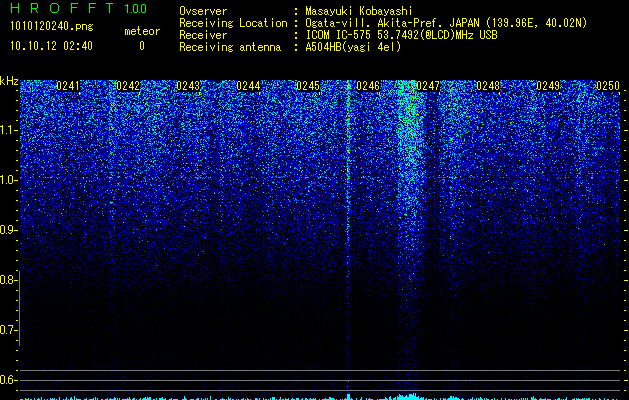This screenshot has width=629, height=400.
Task: Click the 0.9 kHz axis label
Action: point(8,230)
